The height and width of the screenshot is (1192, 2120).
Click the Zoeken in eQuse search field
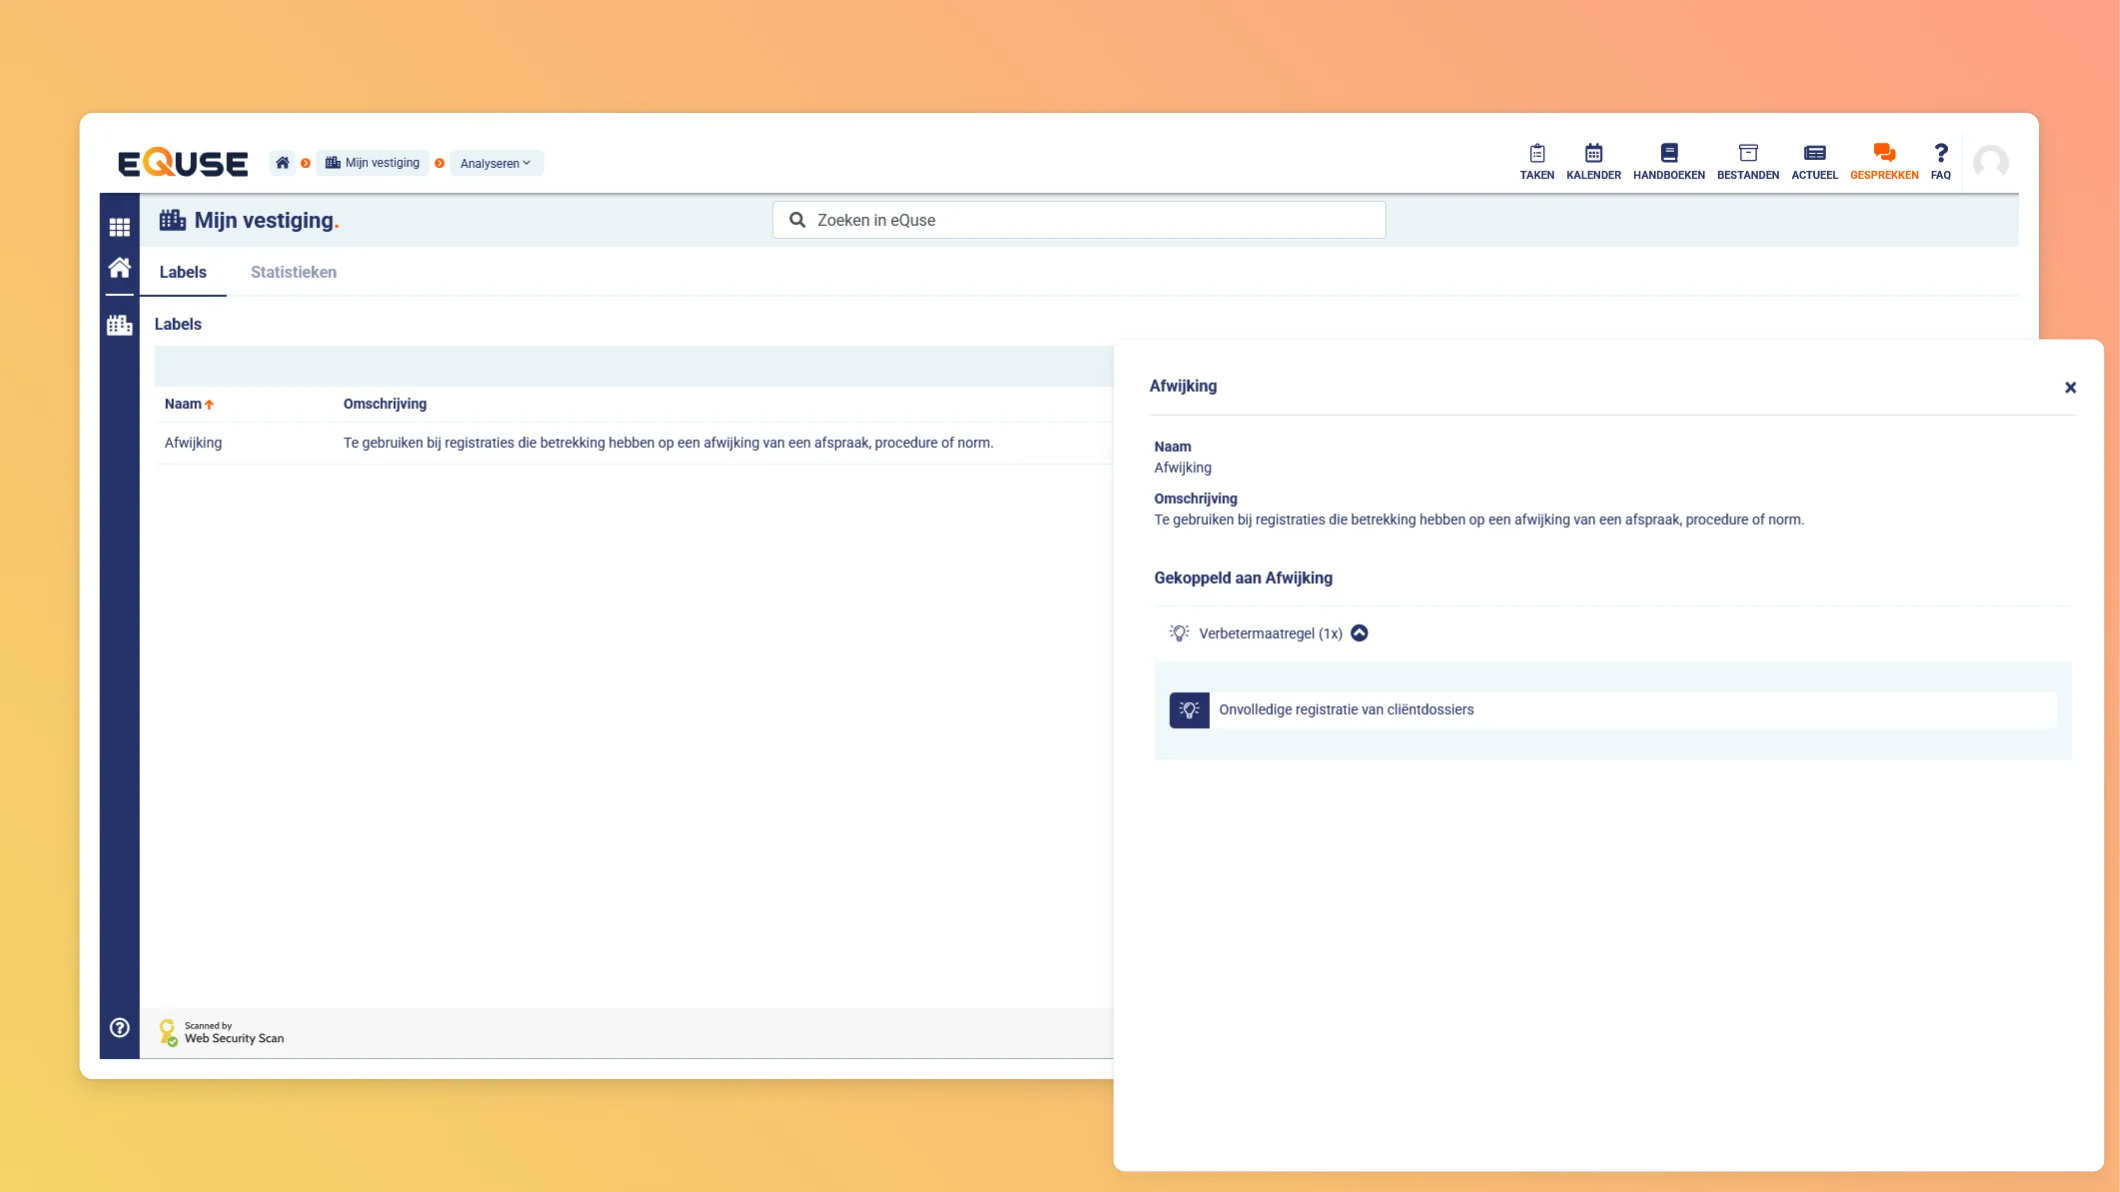point(1078,220)
